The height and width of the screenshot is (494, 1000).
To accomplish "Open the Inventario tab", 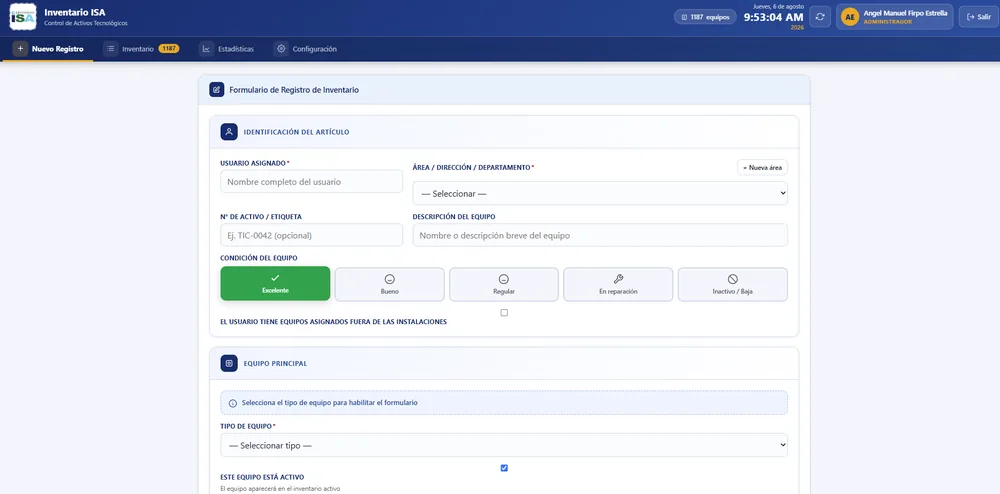I will [141, 49].
